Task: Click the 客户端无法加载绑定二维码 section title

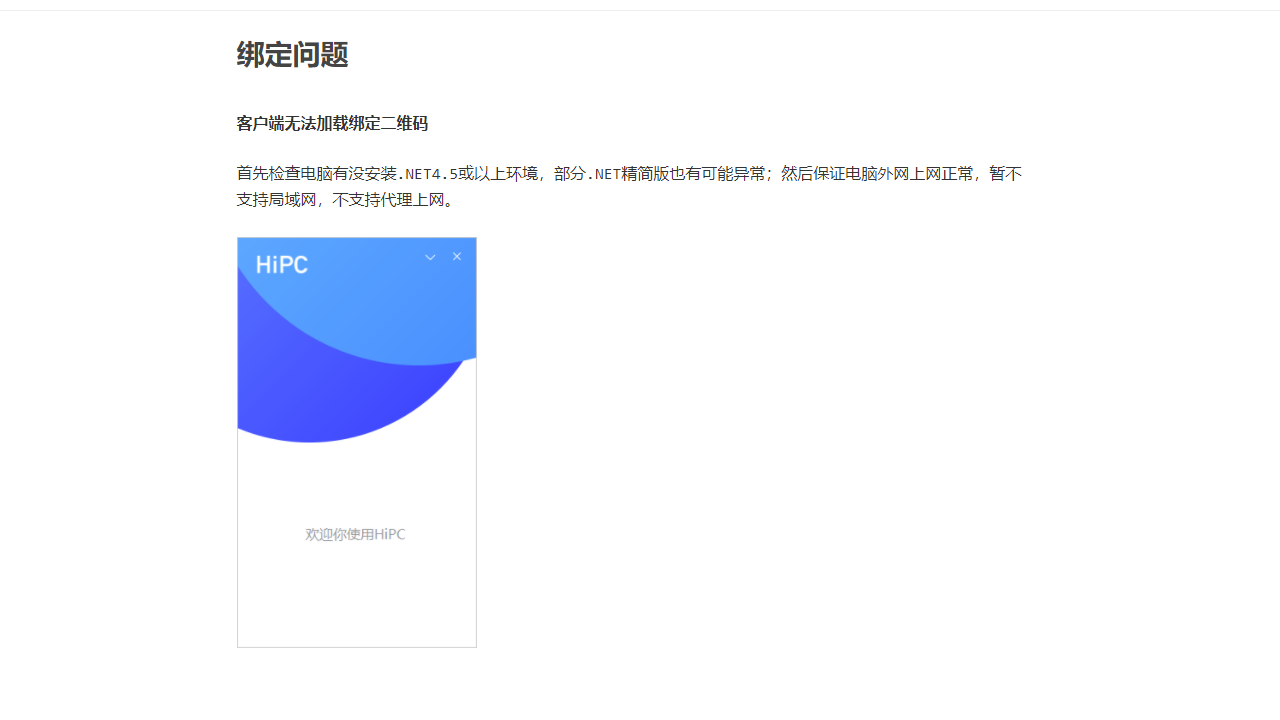Action: 332,123
